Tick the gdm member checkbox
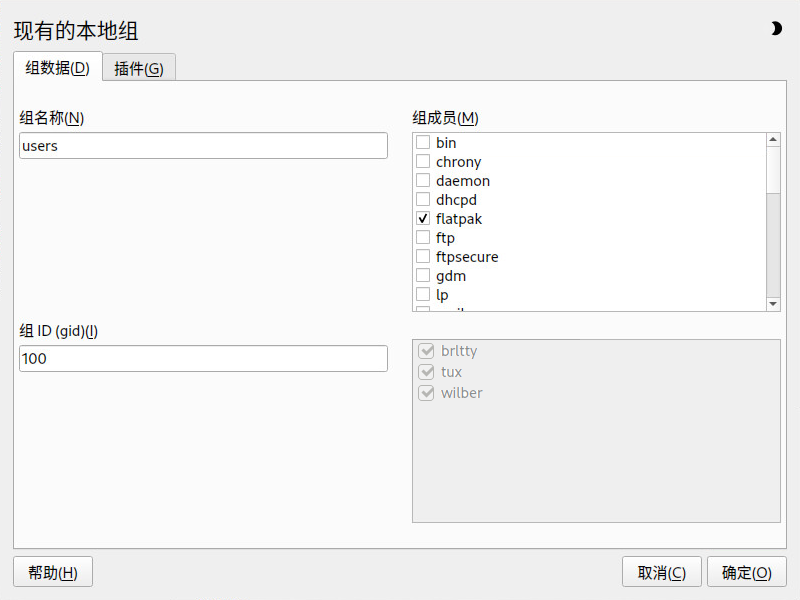Viewport: 800px width, 600px height. coord(423,276)
